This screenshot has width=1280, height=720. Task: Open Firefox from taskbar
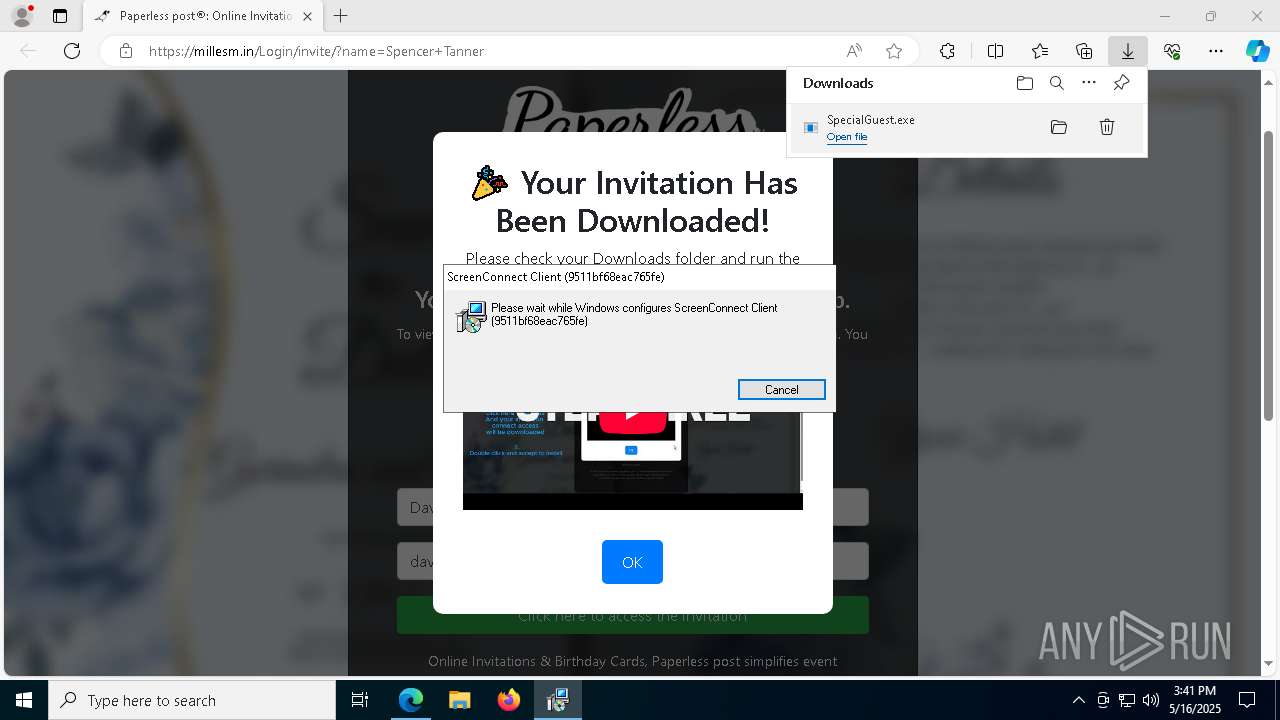(x=508, y=700)
